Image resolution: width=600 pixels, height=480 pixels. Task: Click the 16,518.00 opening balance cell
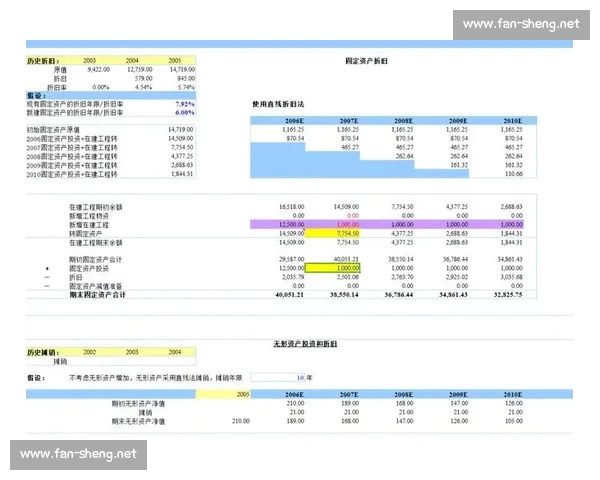coord(292,207)
